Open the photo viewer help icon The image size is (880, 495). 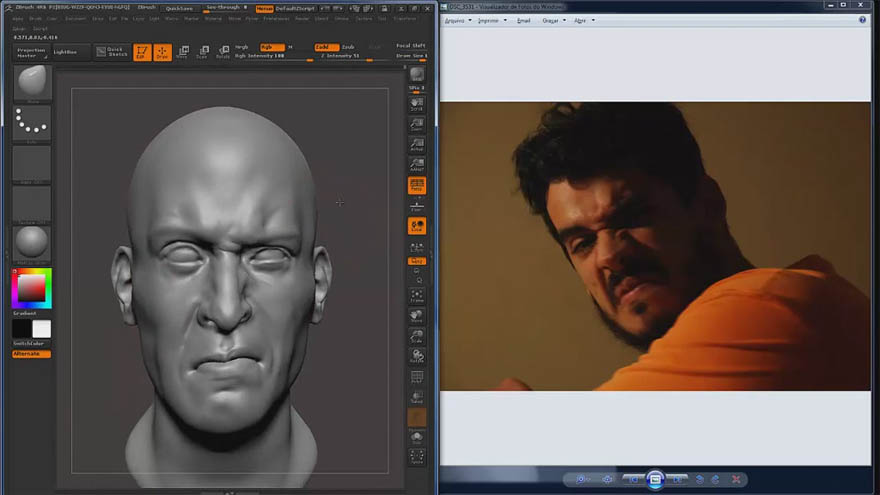862,20
